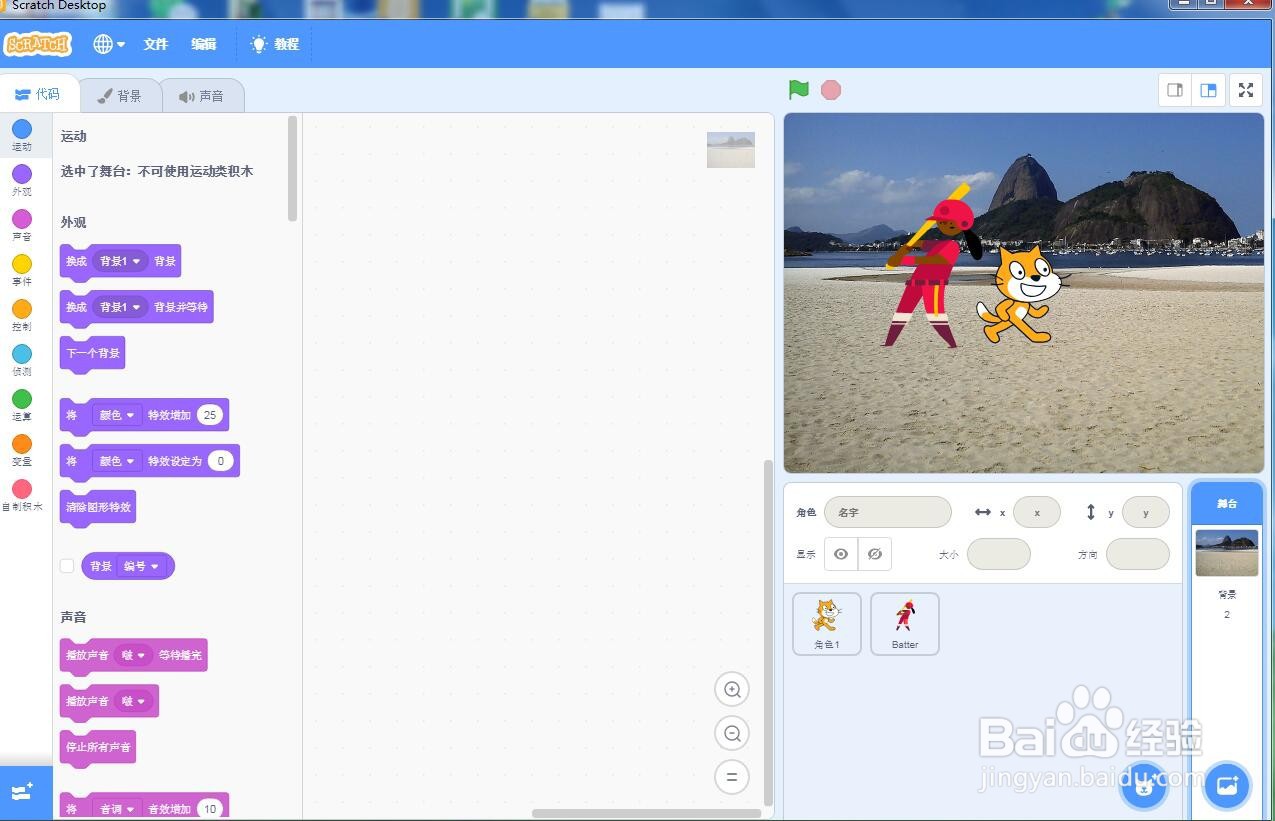Hide the sprite with crossed-eye icon
This screenshot has height=821, width=1275.
pyautogui.click(x=875, y=554)
